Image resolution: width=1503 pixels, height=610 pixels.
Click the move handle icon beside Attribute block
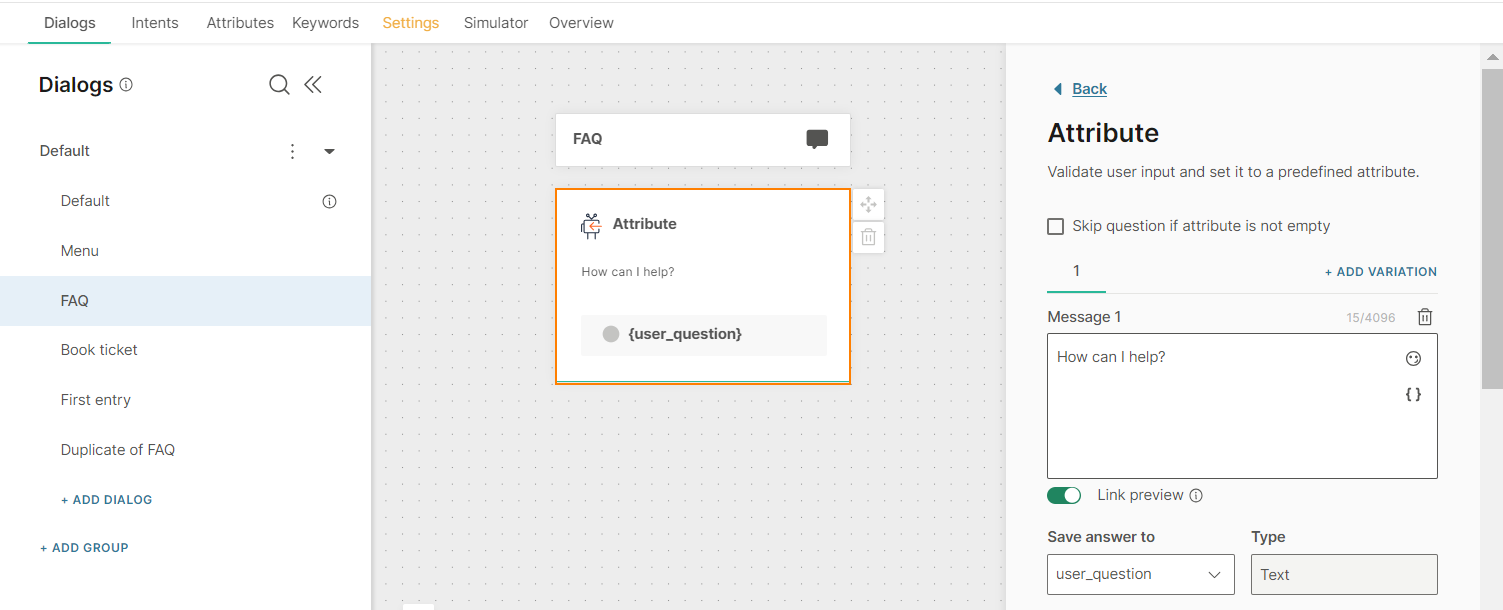click(x=868, y=205)
